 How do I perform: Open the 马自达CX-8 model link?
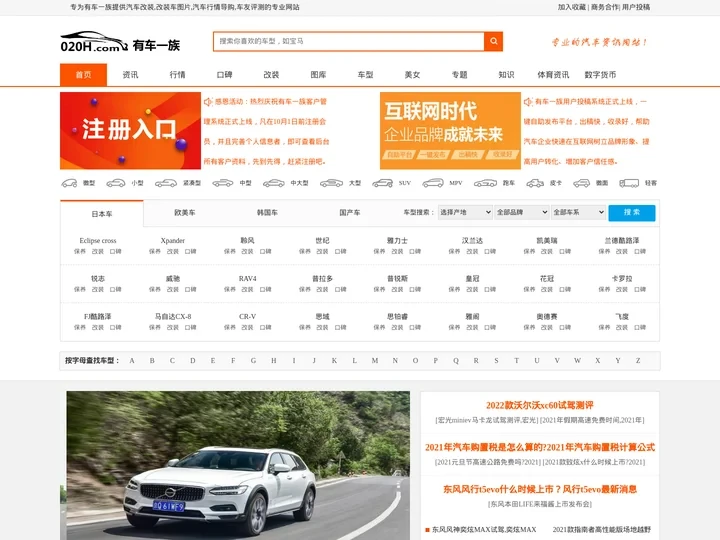point(173,317)
